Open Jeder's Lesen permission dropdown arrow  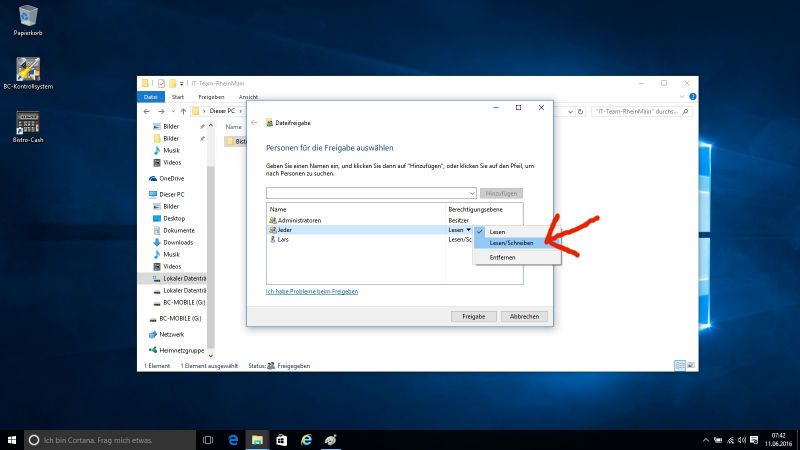[x=468, y=230]
